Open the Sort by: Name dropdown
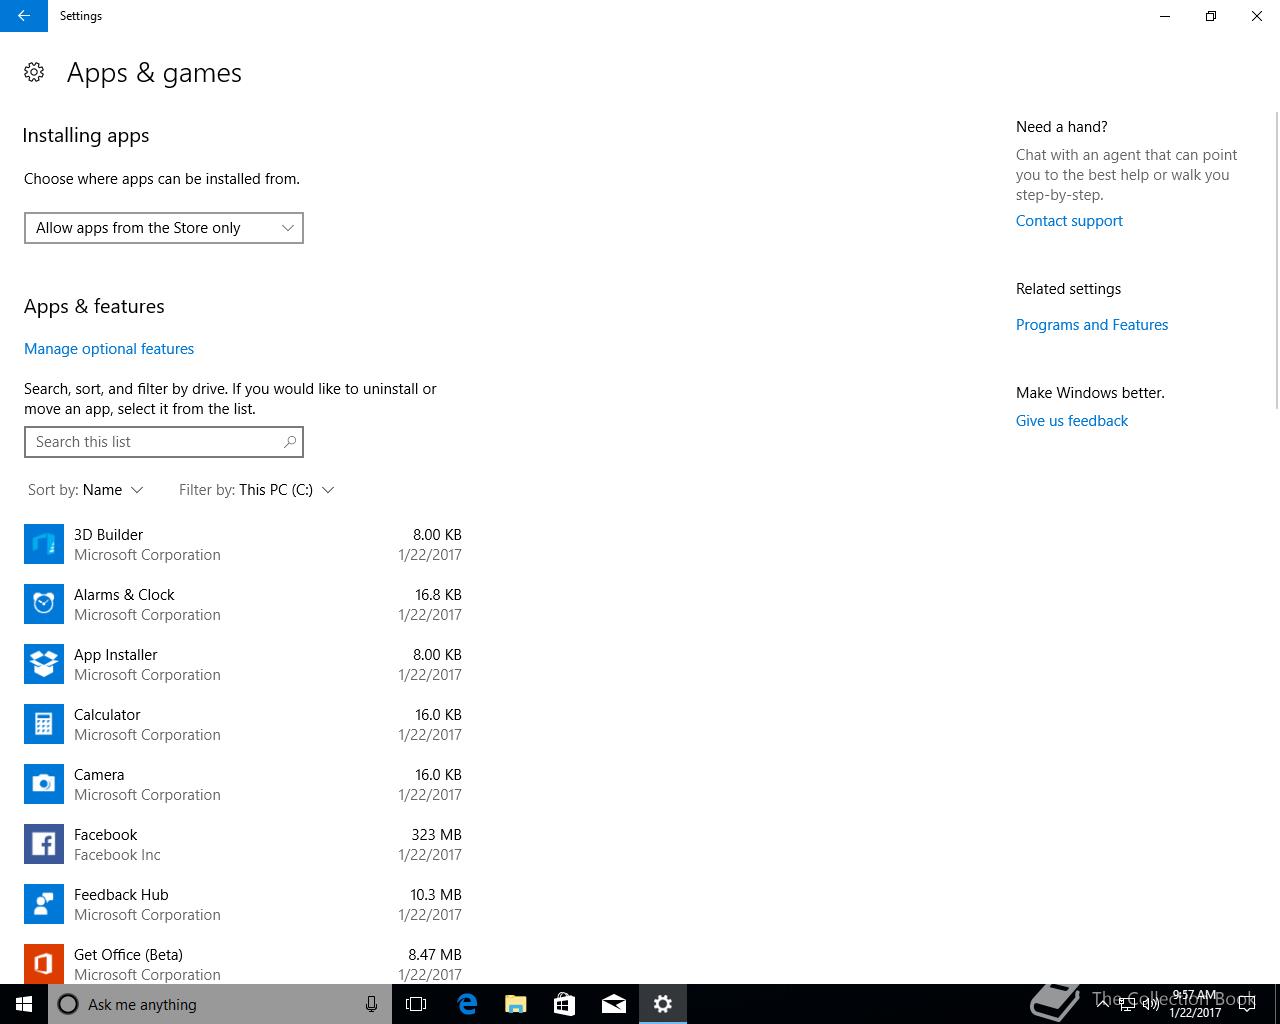Image resolution: width=1280 pixels, height=1024 pixels. (86, 490)
